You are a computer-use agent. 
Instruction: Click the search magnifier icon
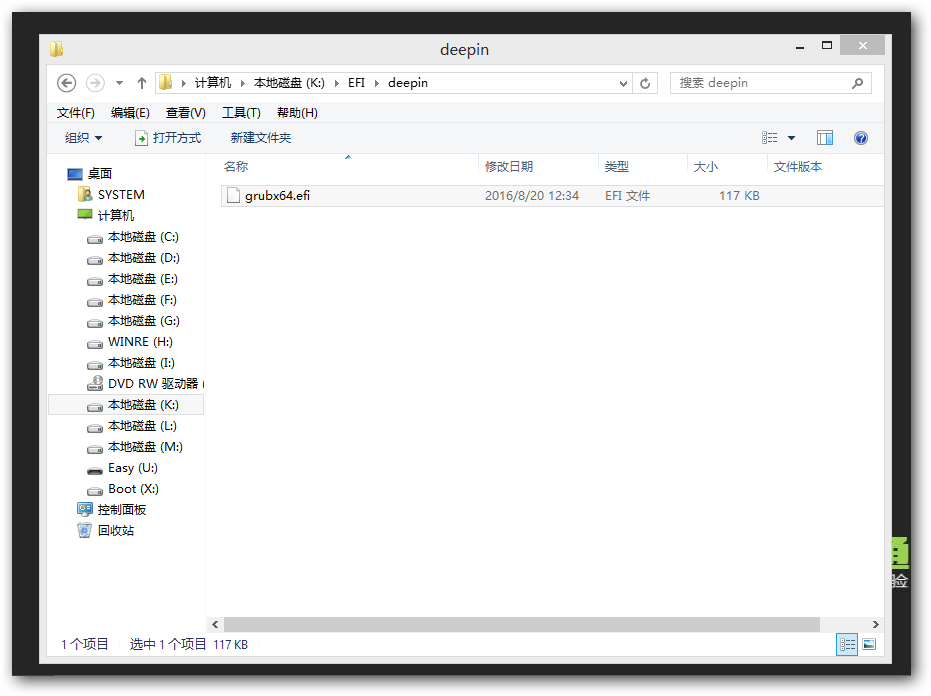857,83
